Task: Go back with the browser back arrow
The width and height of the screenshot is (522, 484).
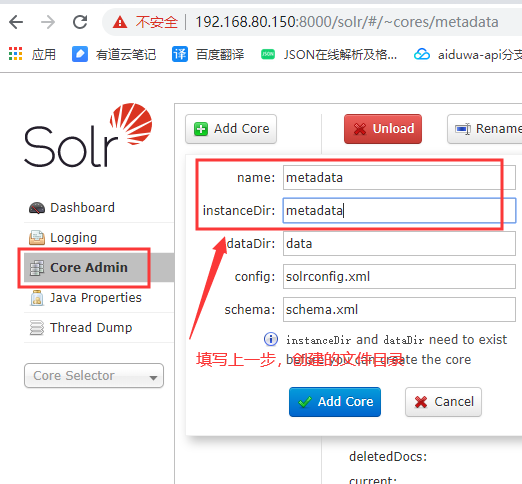Action: point(16,22)
